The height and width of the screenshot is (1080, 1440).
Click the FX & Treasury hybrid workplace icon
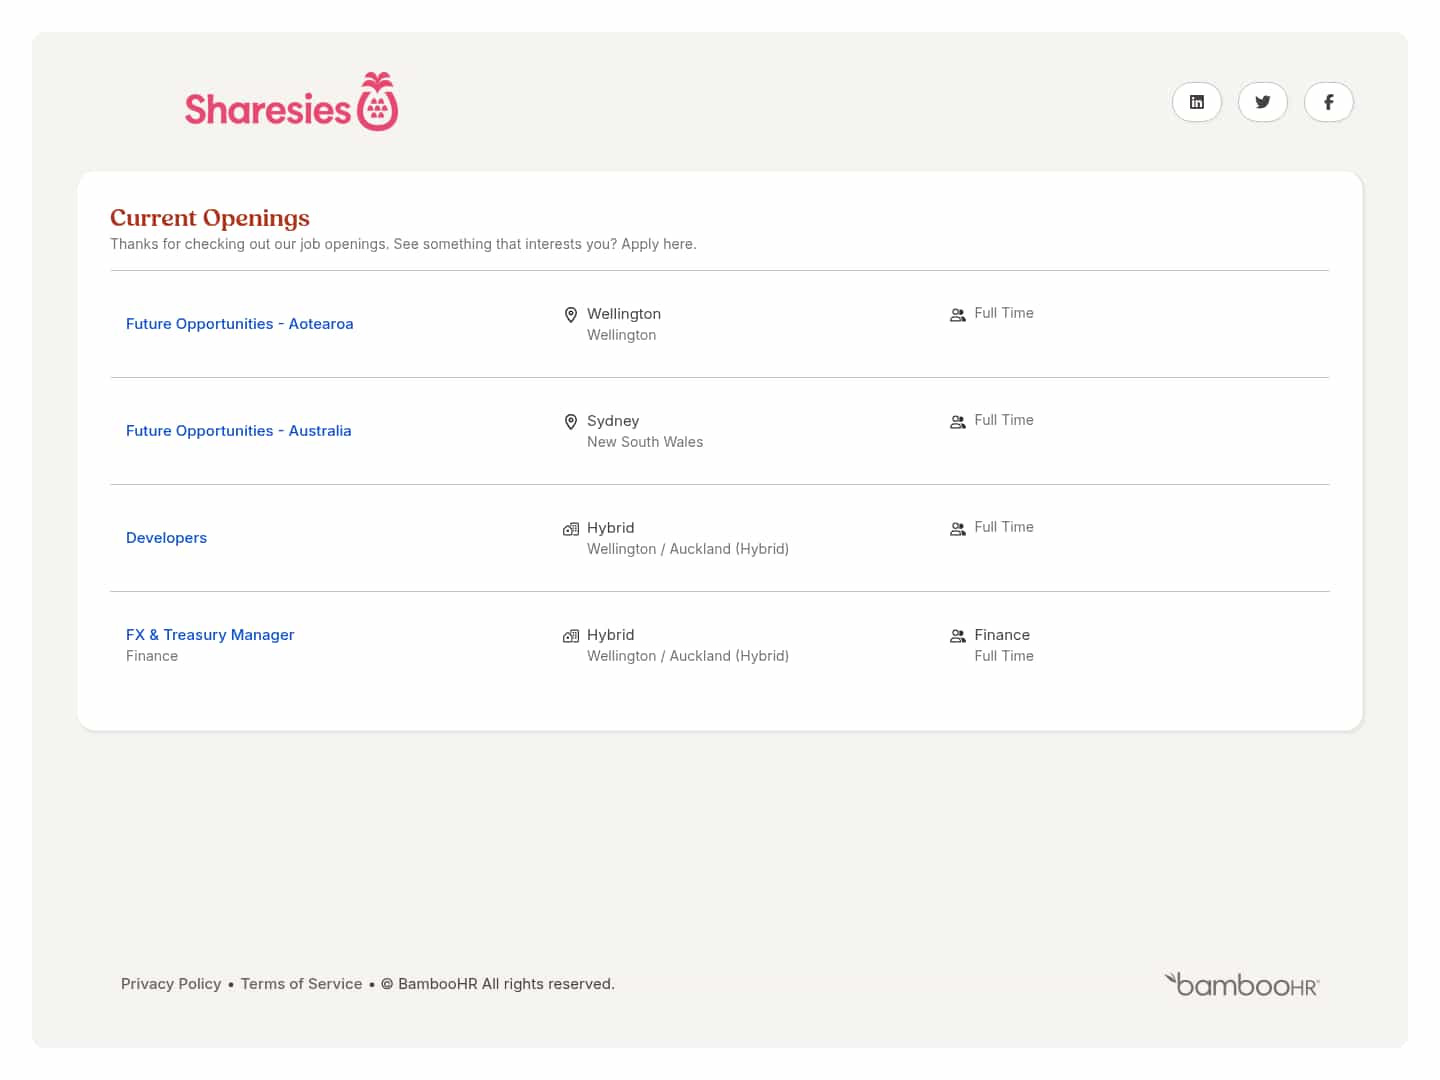(x=571, y=636)
